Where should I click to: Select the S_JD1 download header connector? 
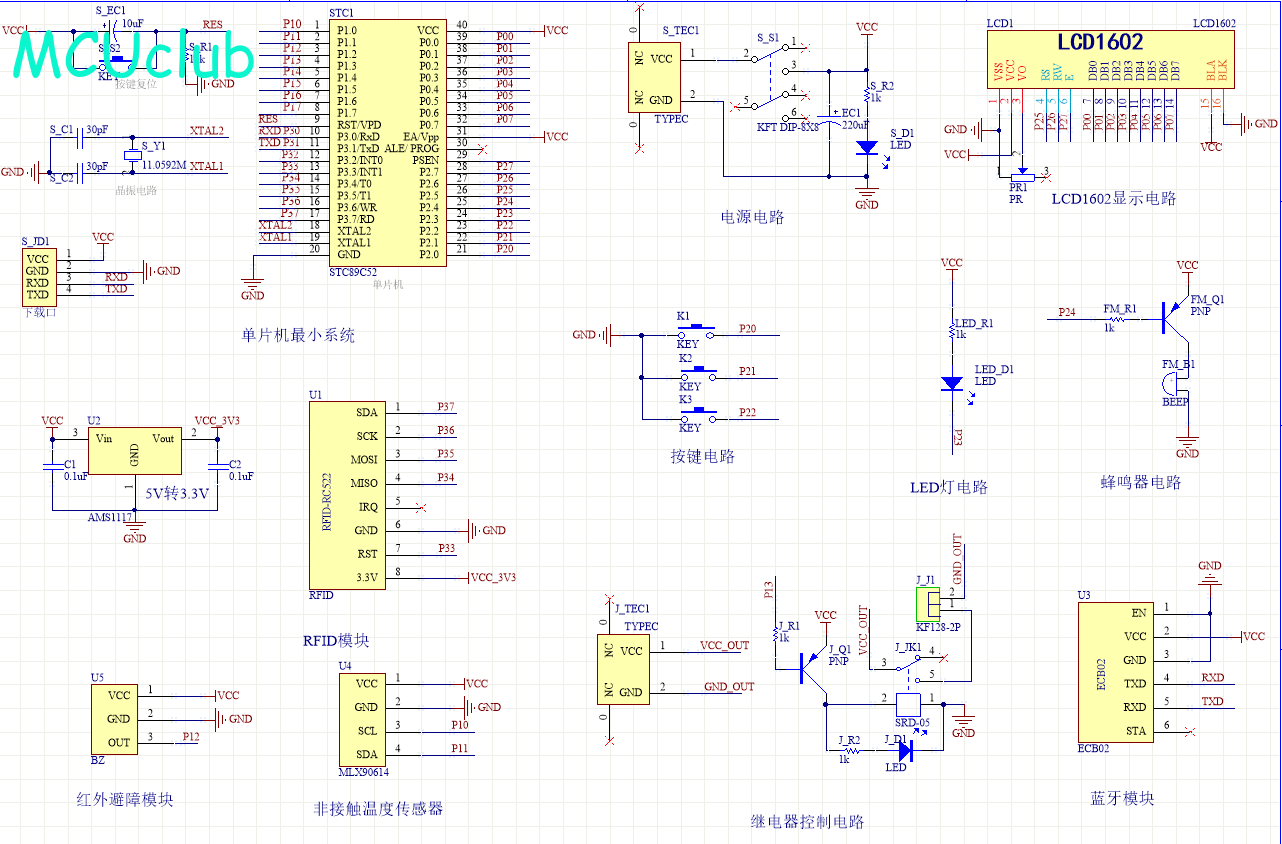tap(38, 277)
